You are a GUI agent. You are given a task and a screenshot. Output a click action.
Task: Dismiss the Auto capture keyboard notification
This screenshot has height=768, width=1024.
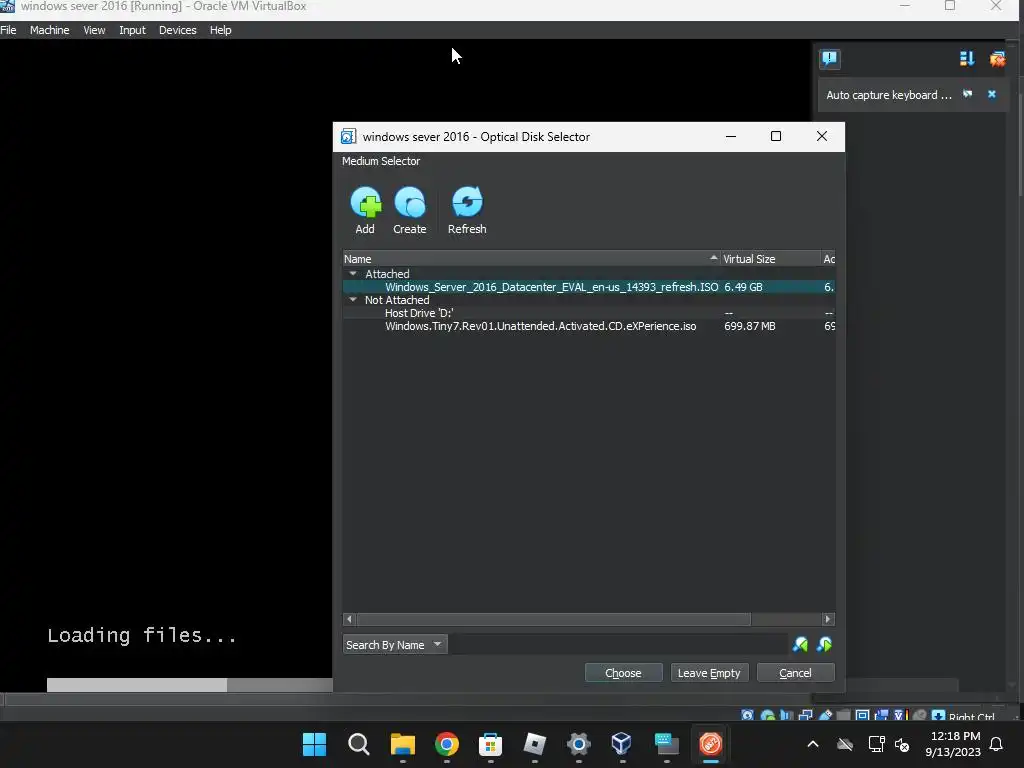click(991, 94)
